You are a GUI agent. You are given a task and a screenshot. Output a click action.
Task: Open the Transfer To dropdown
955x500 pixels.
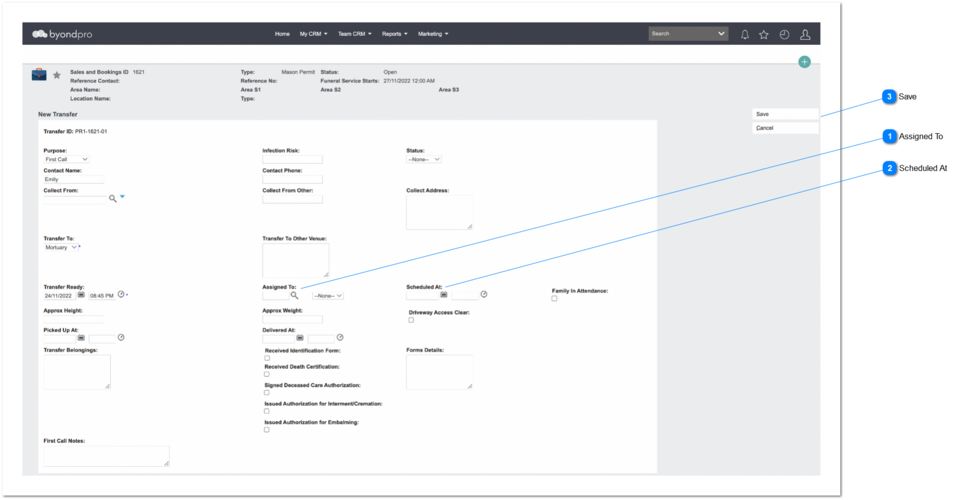61,248
